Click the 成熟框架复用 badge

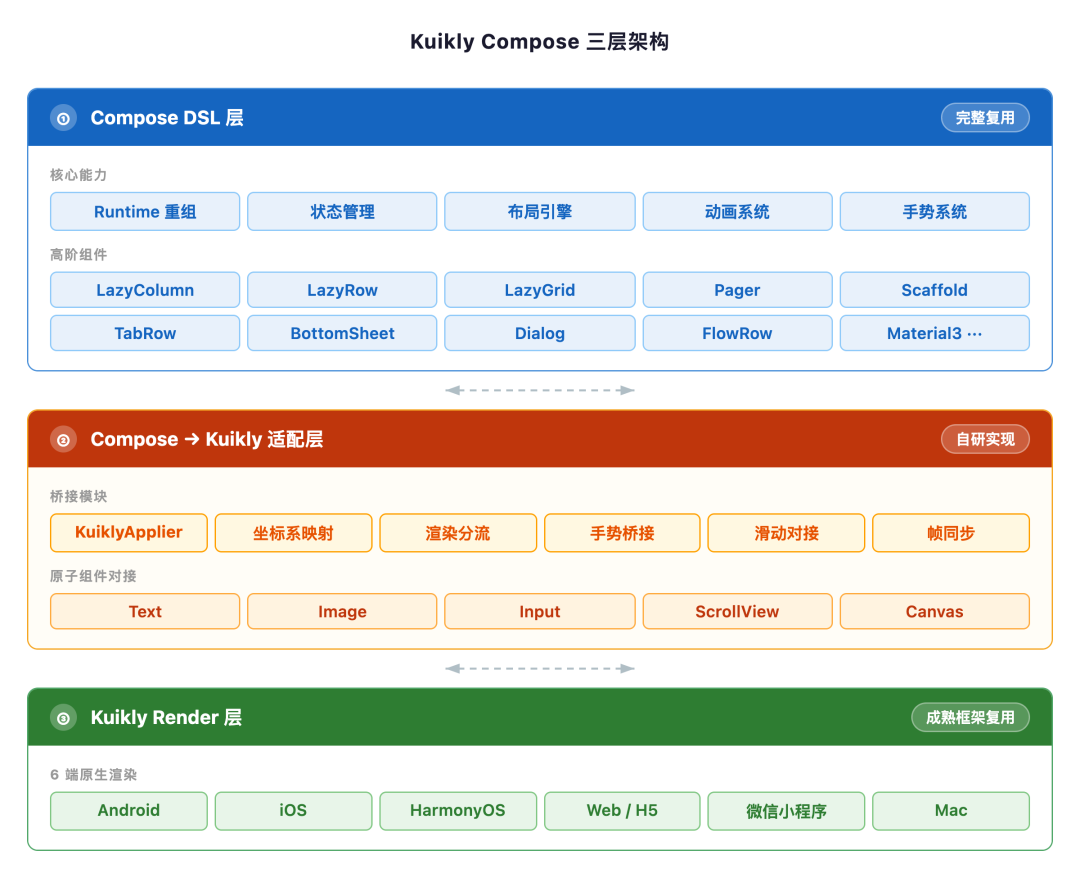[x=970, y=718]
